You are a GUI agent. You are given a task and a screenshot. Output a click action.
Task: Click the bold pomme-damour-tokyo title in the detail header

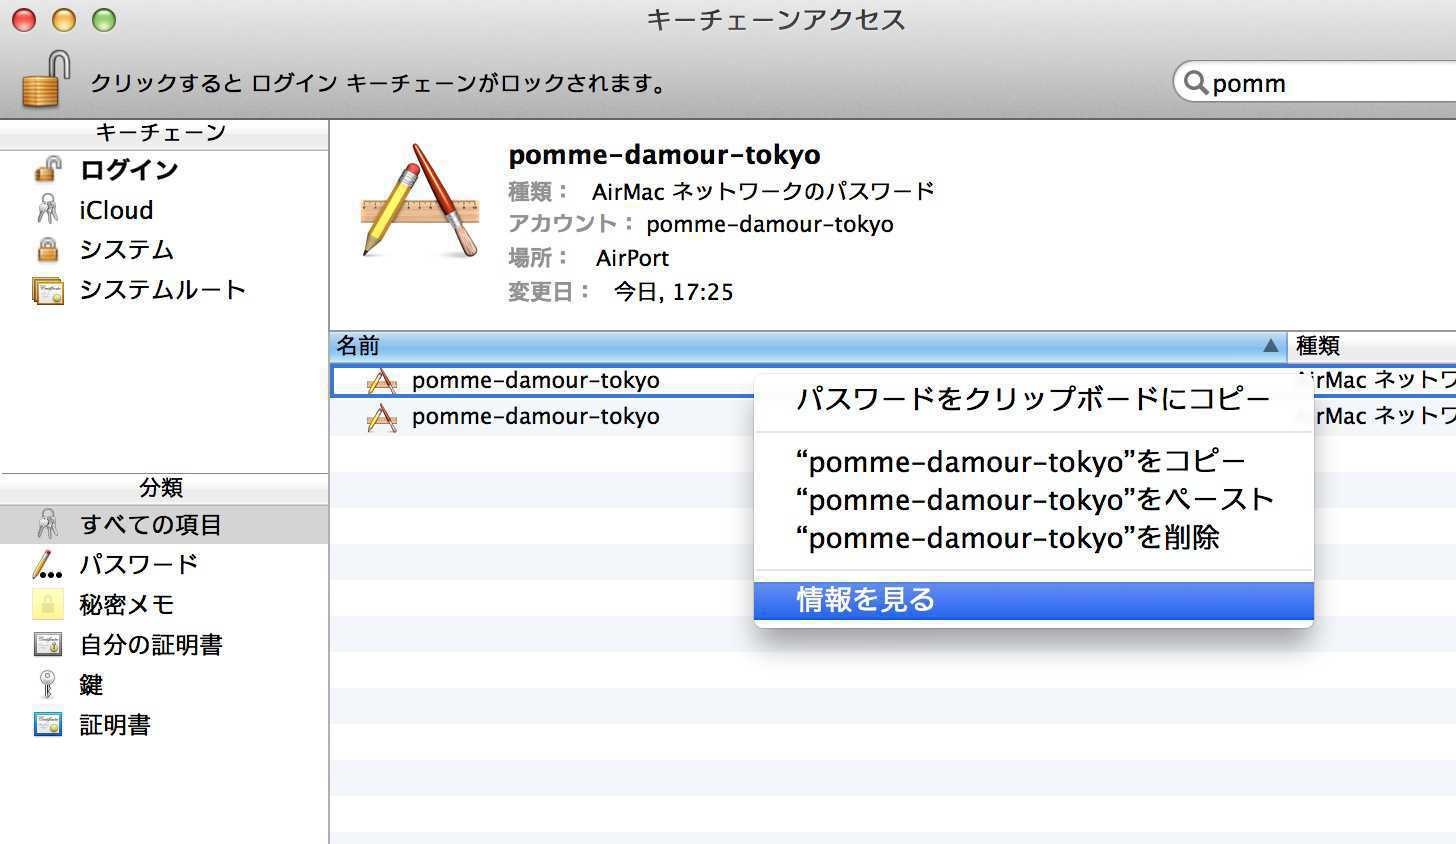pos(664,155)
